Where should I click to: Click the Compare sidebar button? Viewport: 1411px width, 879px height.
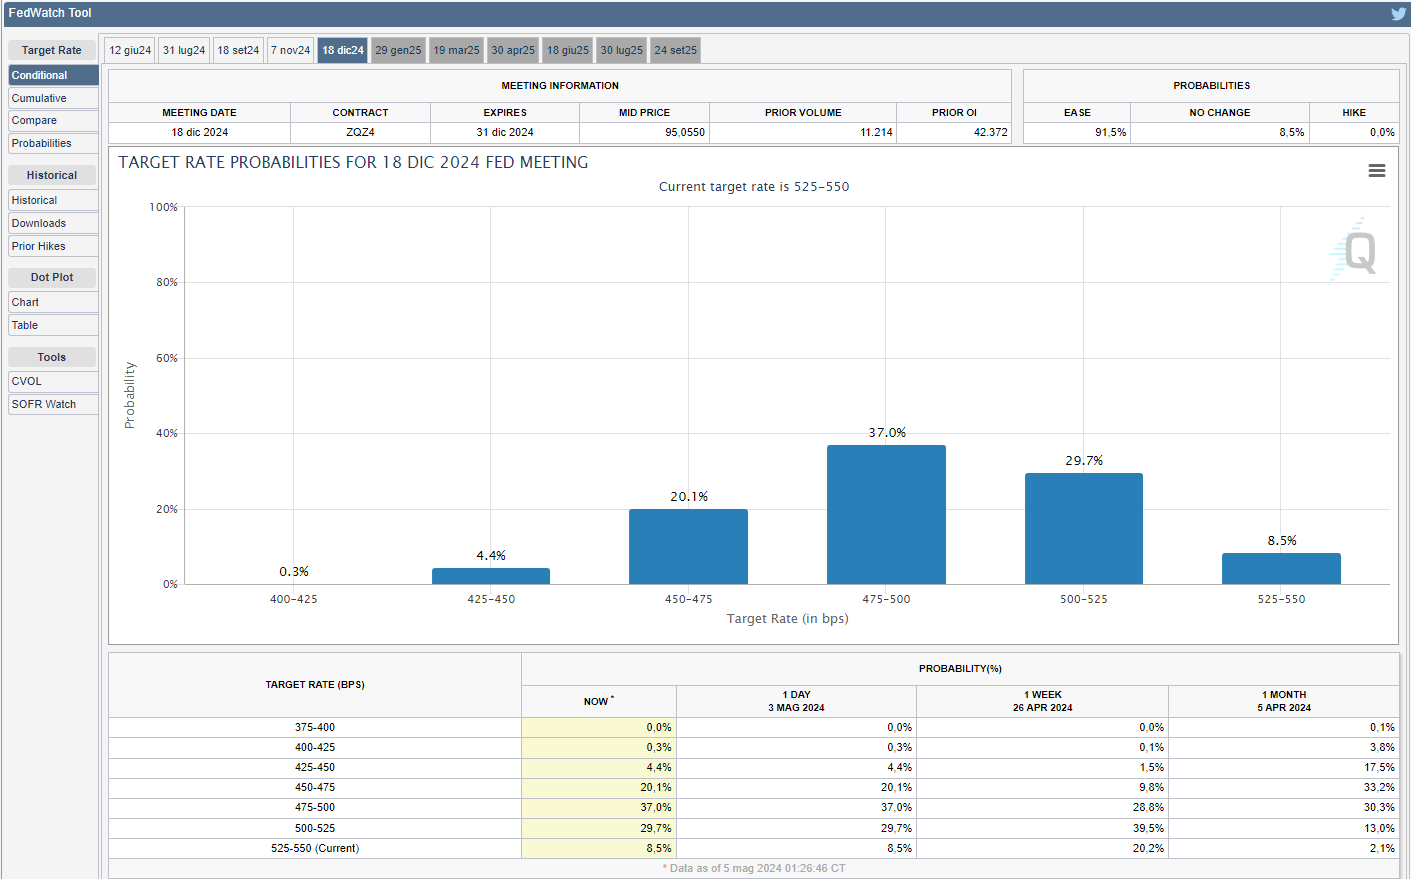[53, 120]
